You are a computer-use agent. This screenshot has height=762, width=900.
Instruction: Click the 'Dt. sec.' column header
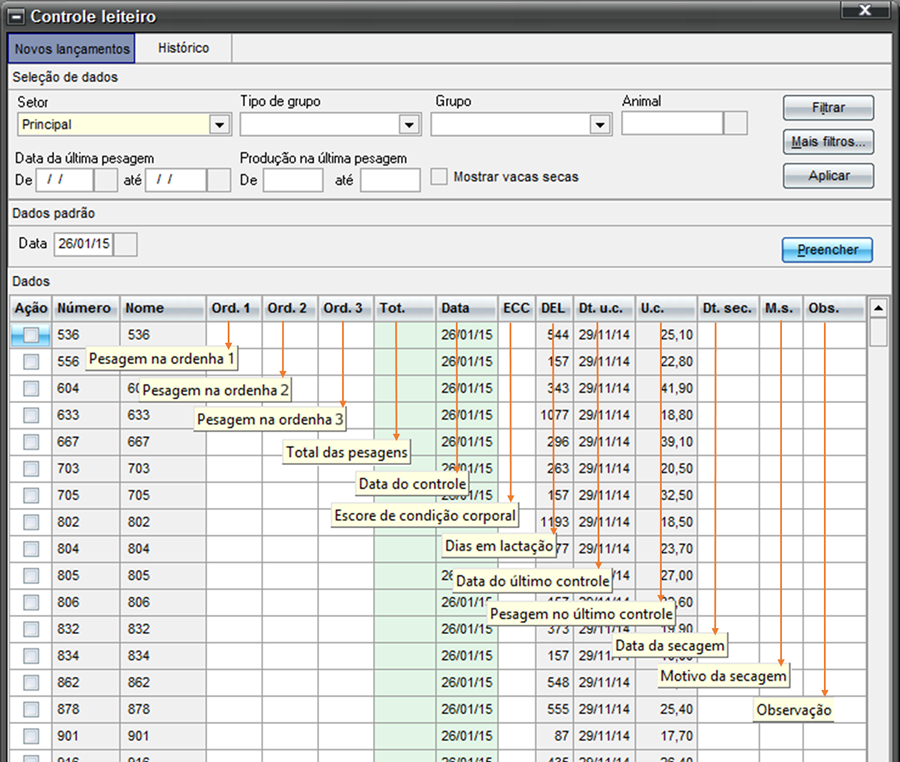click(x=728, y=308)
